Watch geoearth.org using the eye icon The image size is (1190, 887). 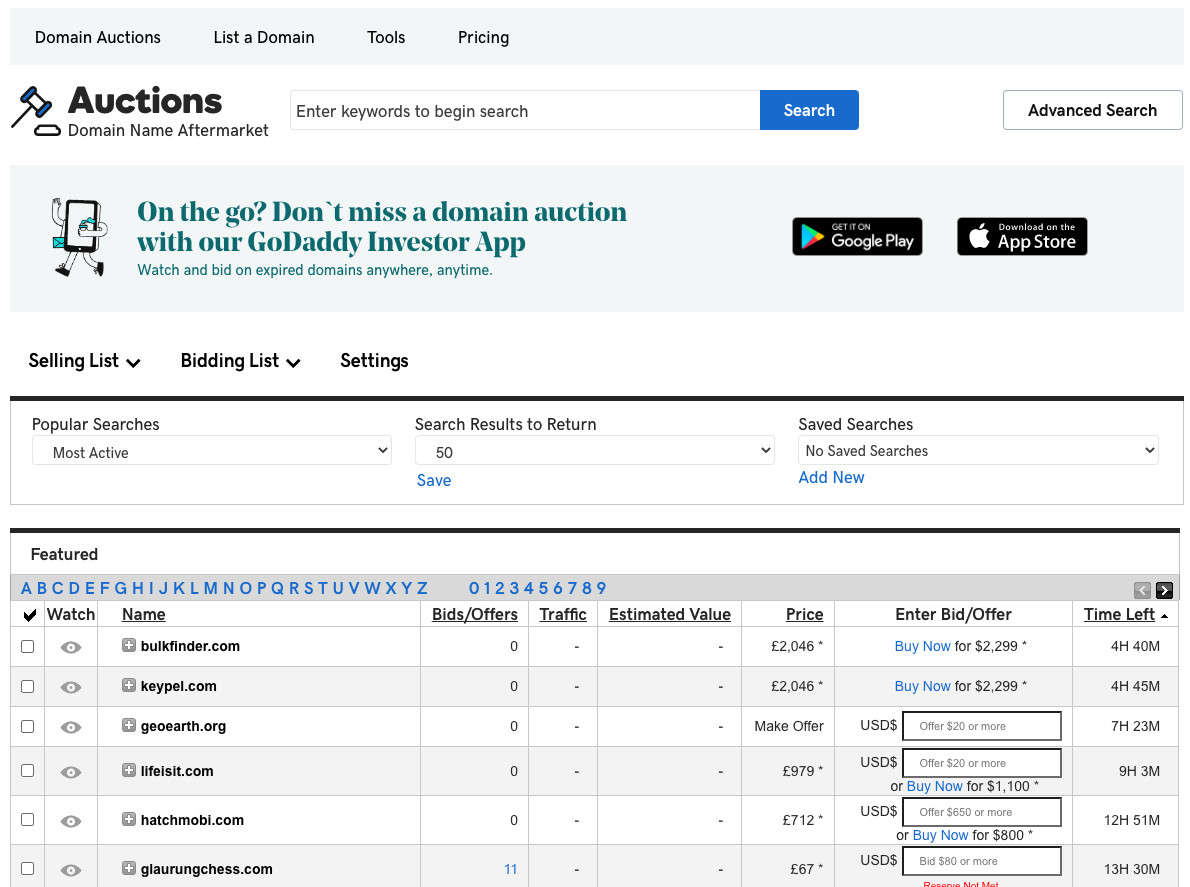[x=71, y=727]
